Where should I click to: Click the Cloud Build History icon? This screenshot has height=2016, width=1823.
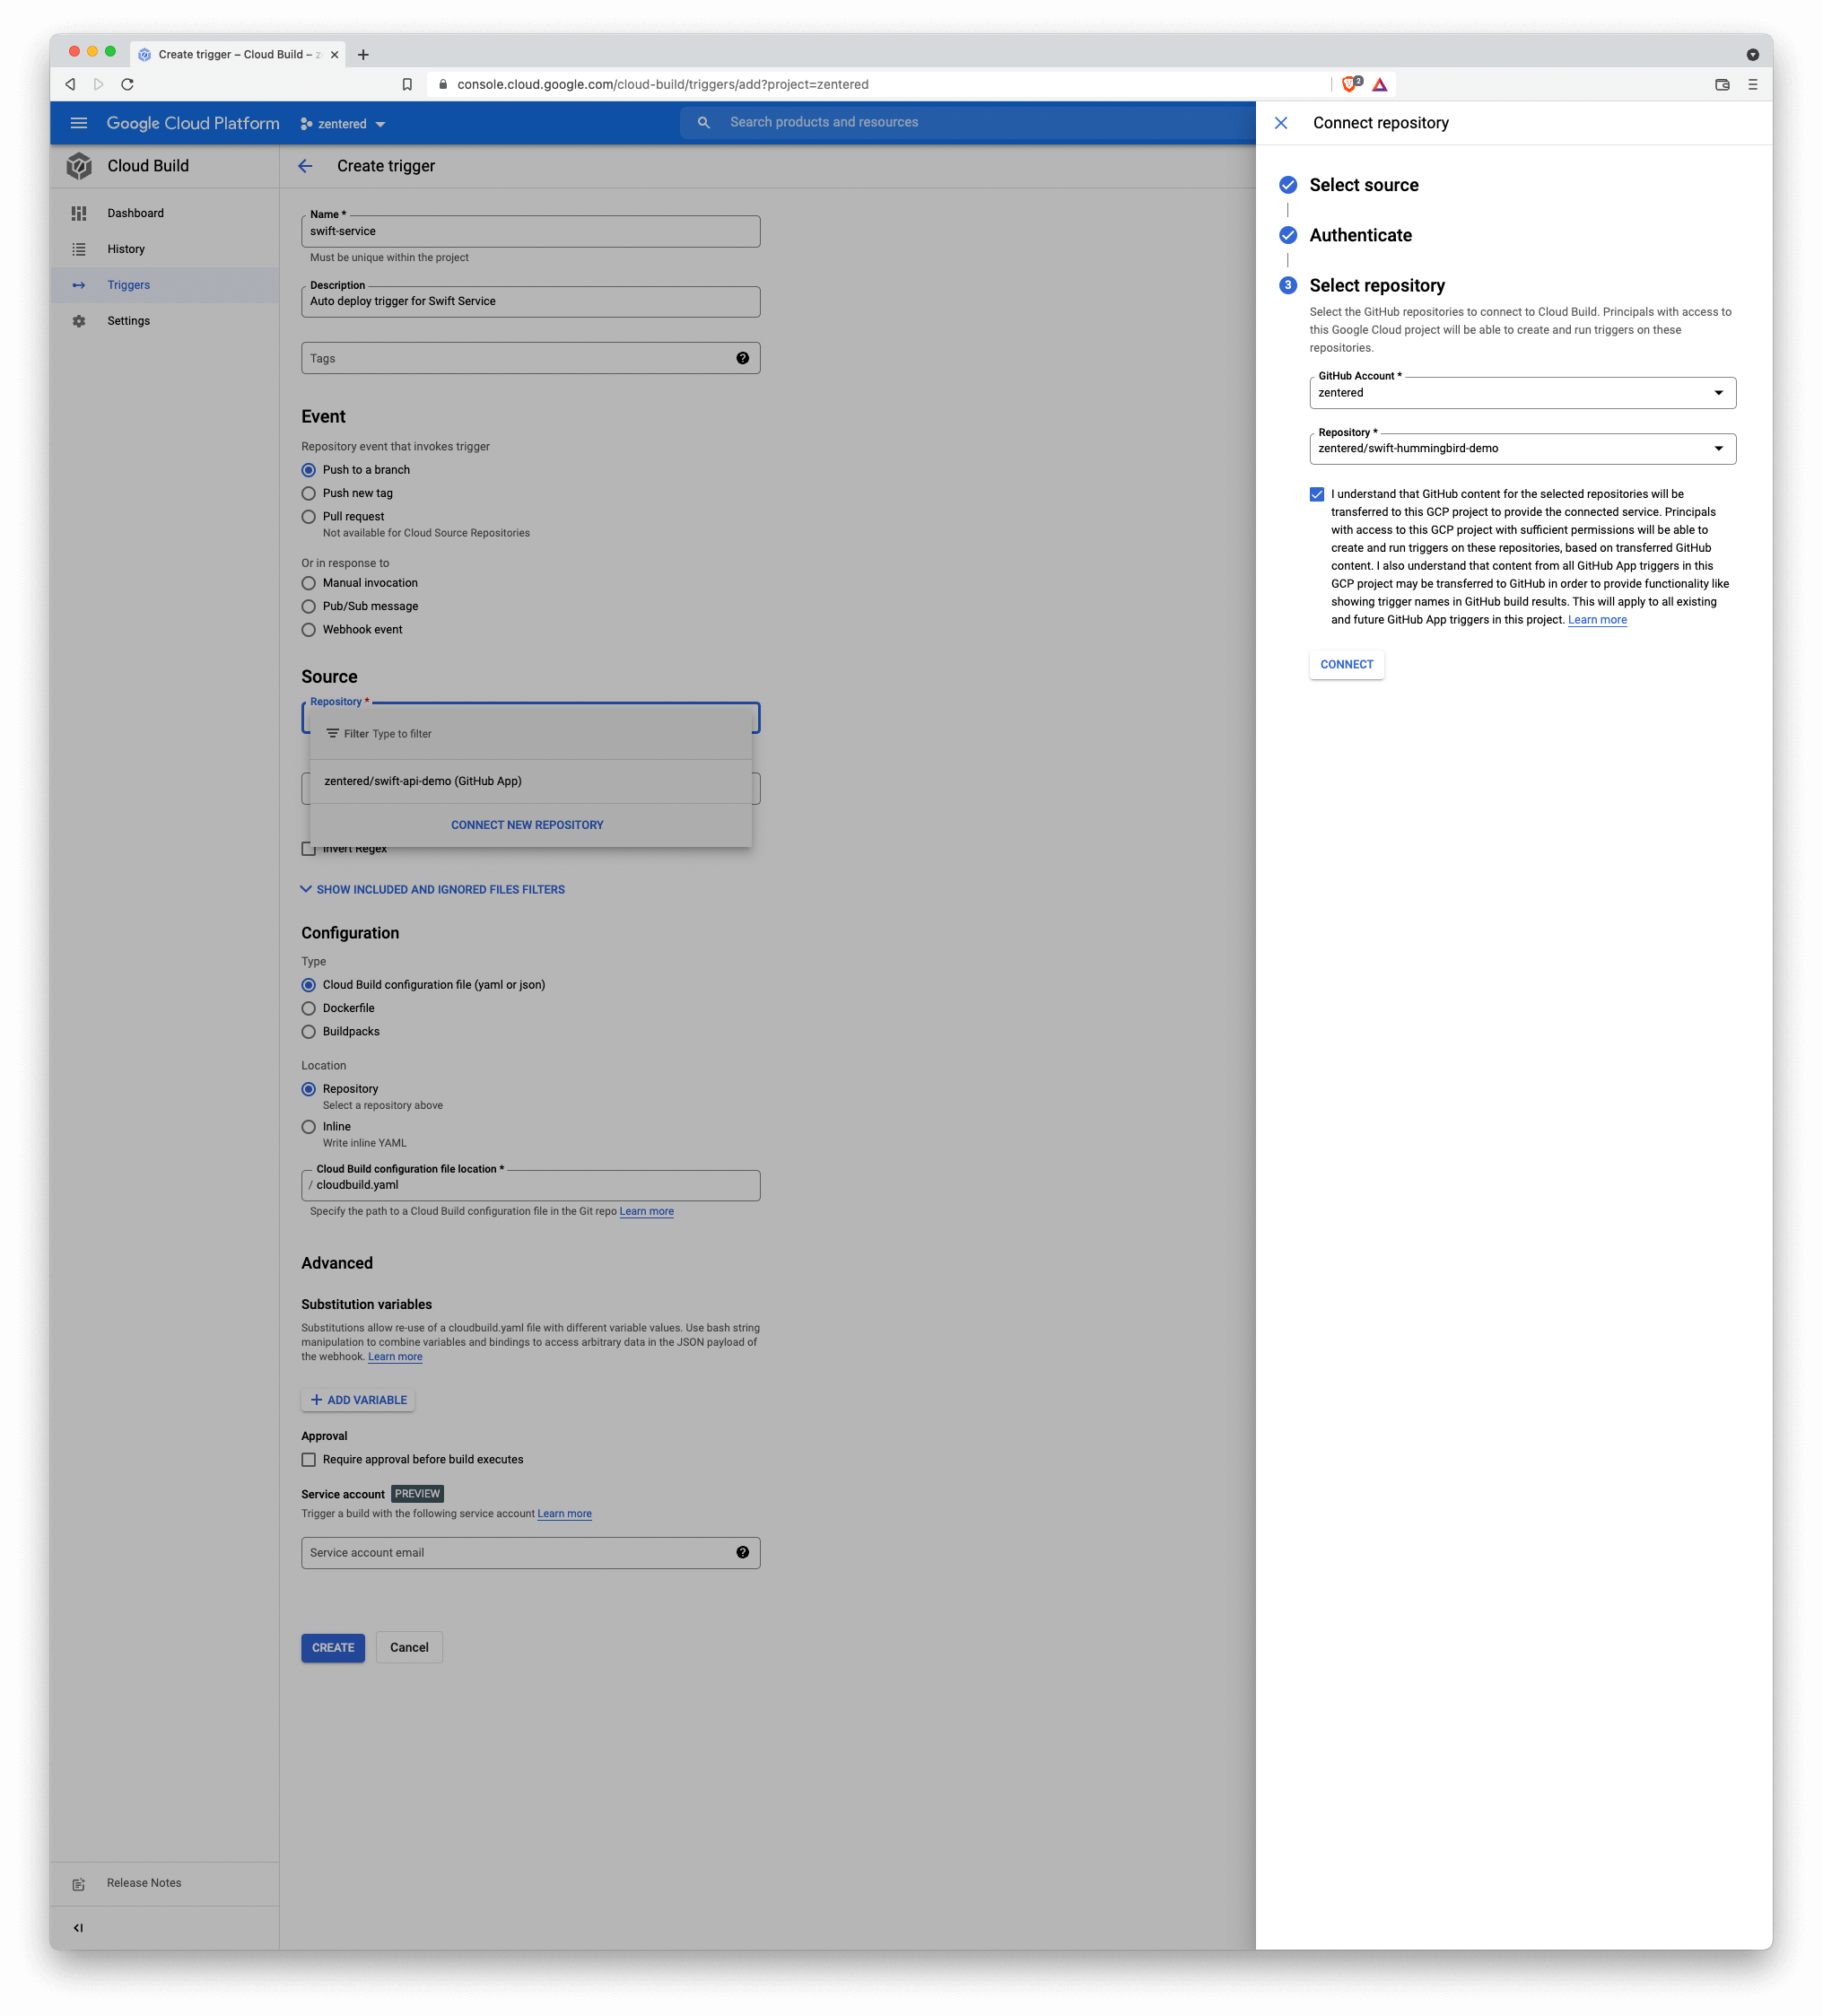click(x=79, y=248)
